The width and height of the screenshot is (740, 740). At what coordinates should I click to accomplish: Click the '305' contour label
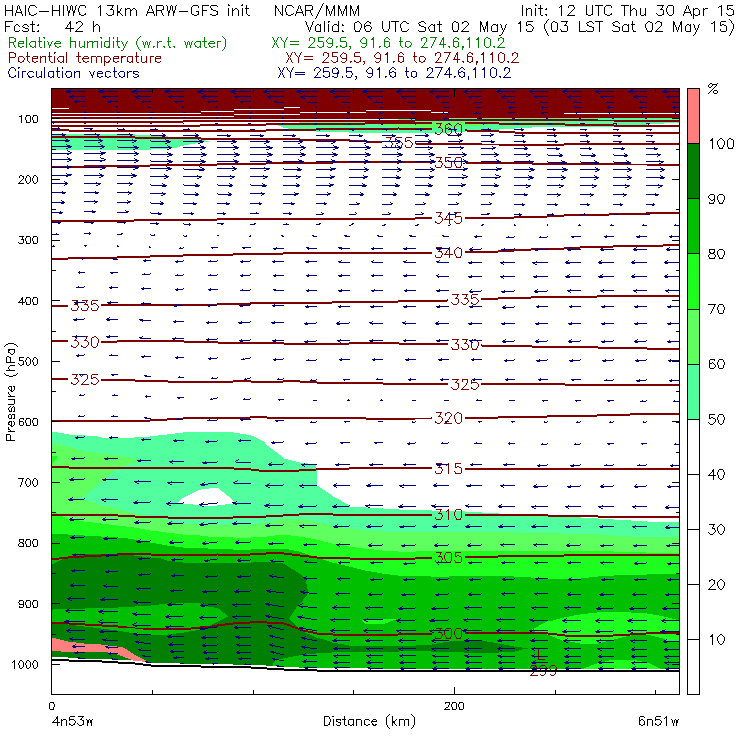point(448,558)
